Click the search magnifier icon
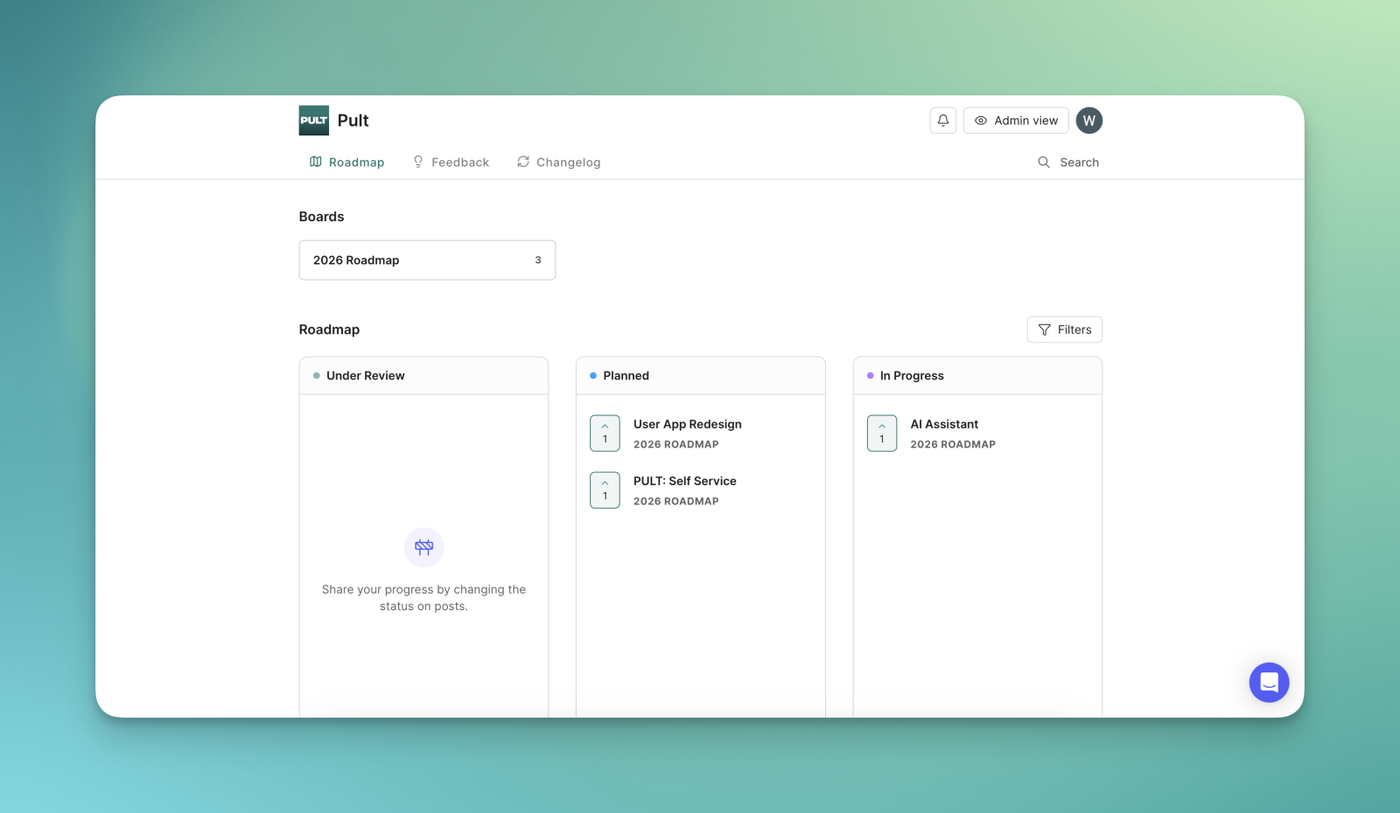 pos(1044,162)
